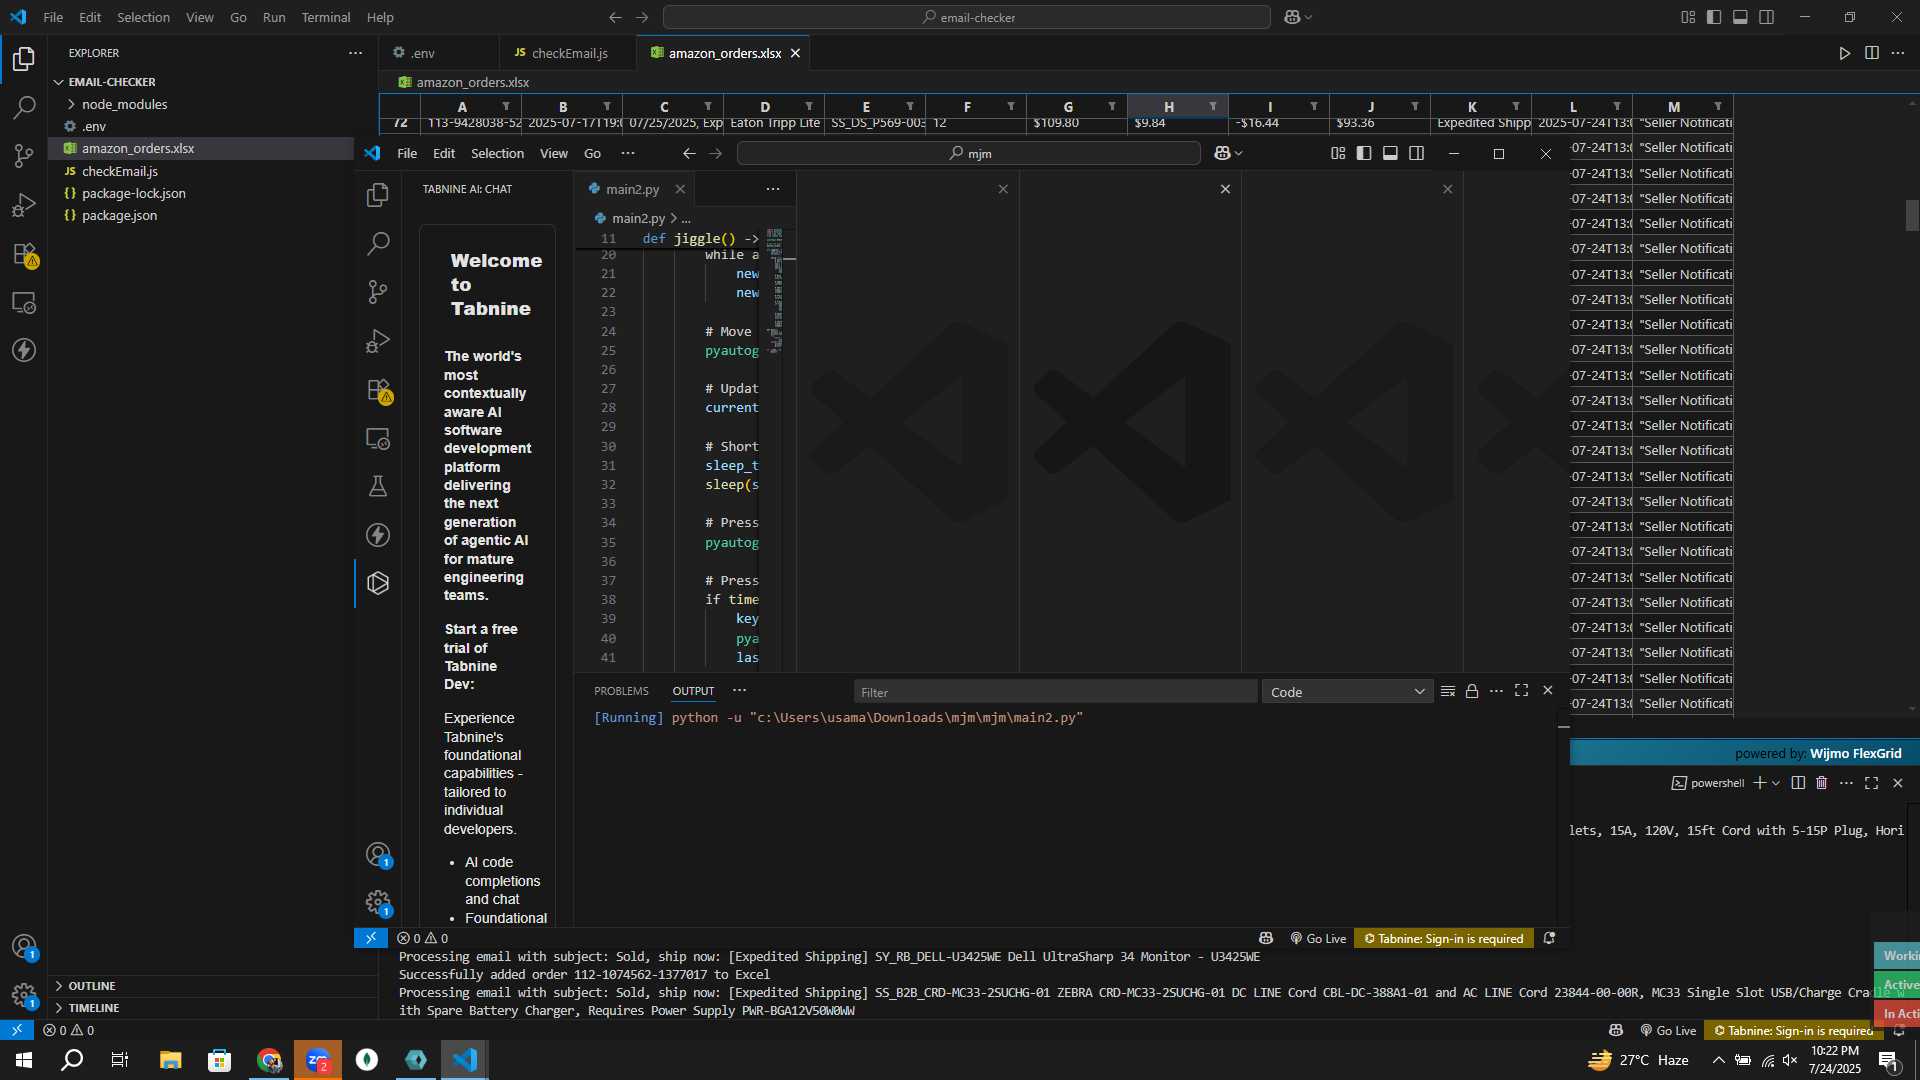Screen dimensions: 1920x1080
Task: Toggle secondary side bar in email-checker title bar
Action: coord(1767,17)
